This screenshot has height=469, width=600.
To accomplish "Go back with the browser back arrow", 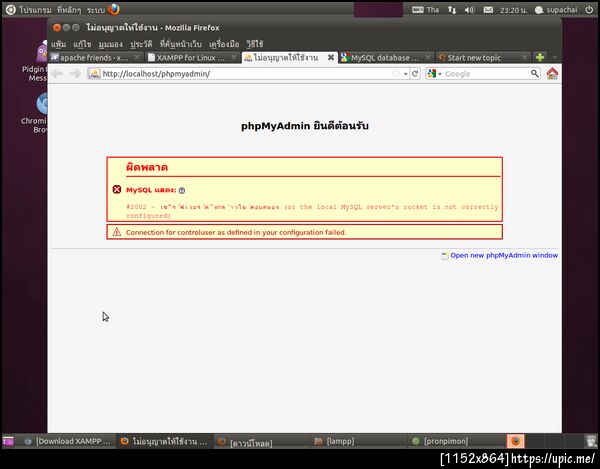I will pos(57,73).
